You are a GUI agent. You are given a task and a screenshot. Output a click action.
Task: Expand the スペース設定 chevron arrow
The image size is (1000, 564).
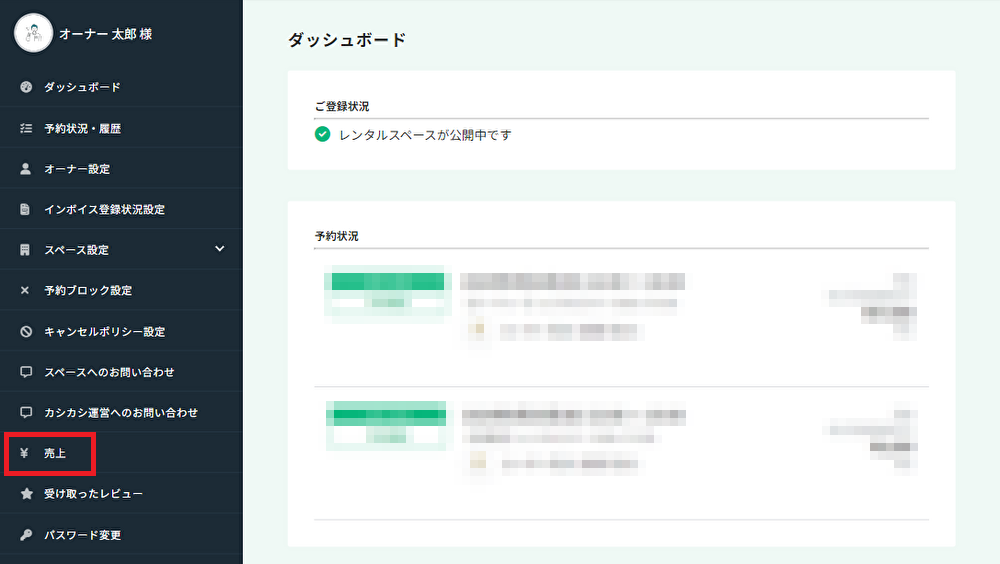220,249
